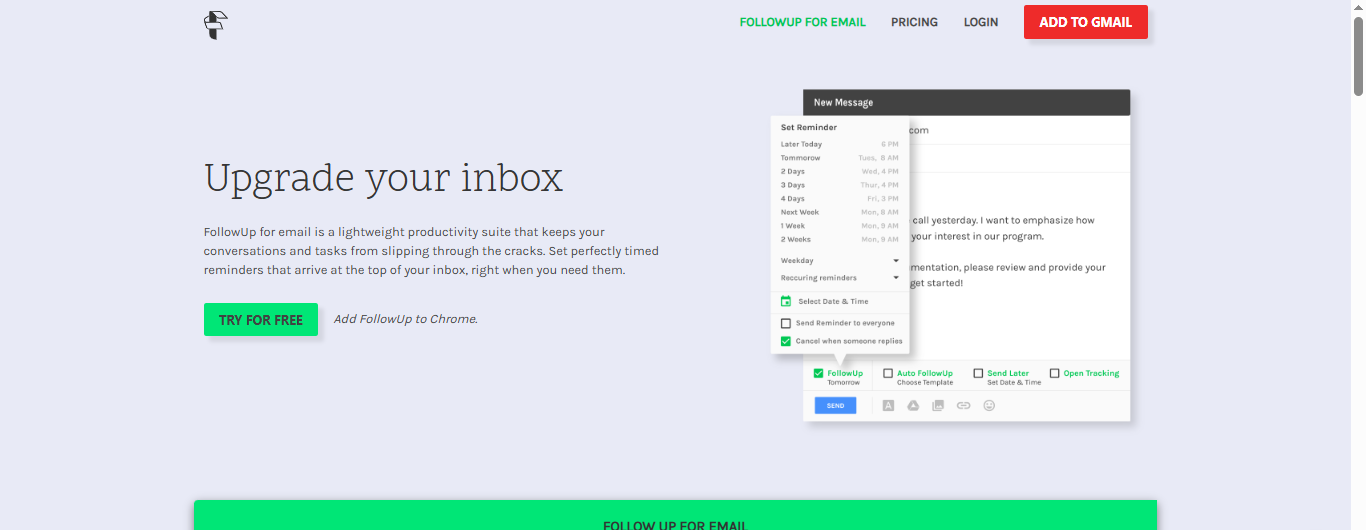The image size is (1366, 530).
Task: Toggle the FollowUp Tomorrow checkbox
Action: pyautogui.click(x=818, y=373)
